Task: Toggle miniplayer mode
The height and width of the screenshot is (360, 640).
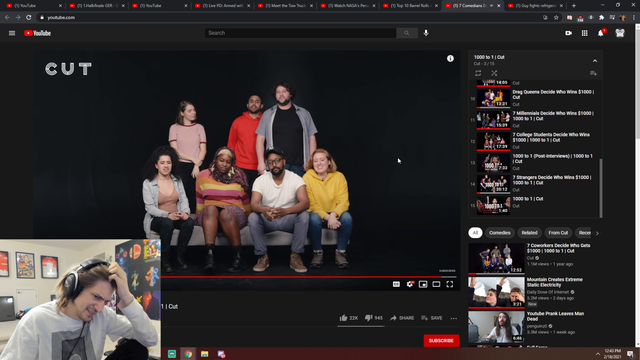Action: pyautogui.click(x=423, y=284)
